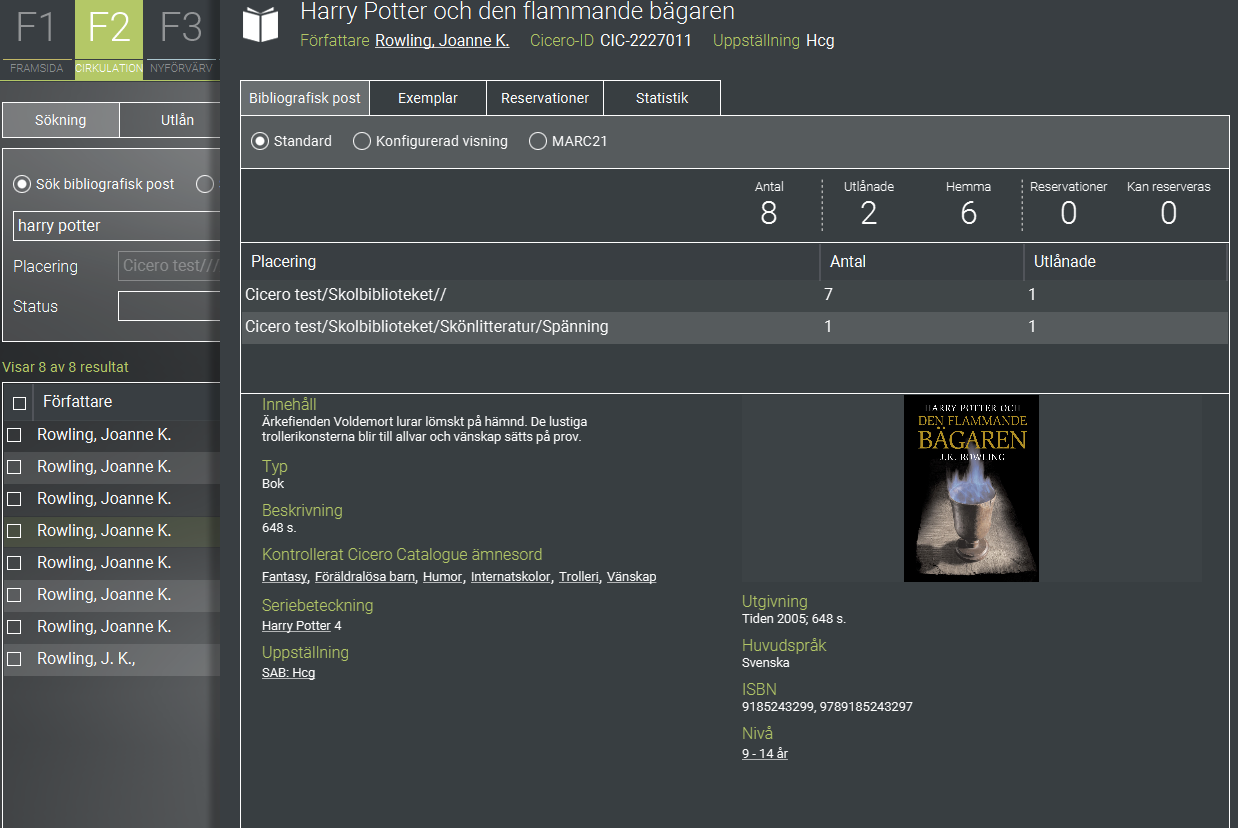Click the Hemma 6 summary counter
Viewport: 1238px width, 828px height.
point(969,204)
